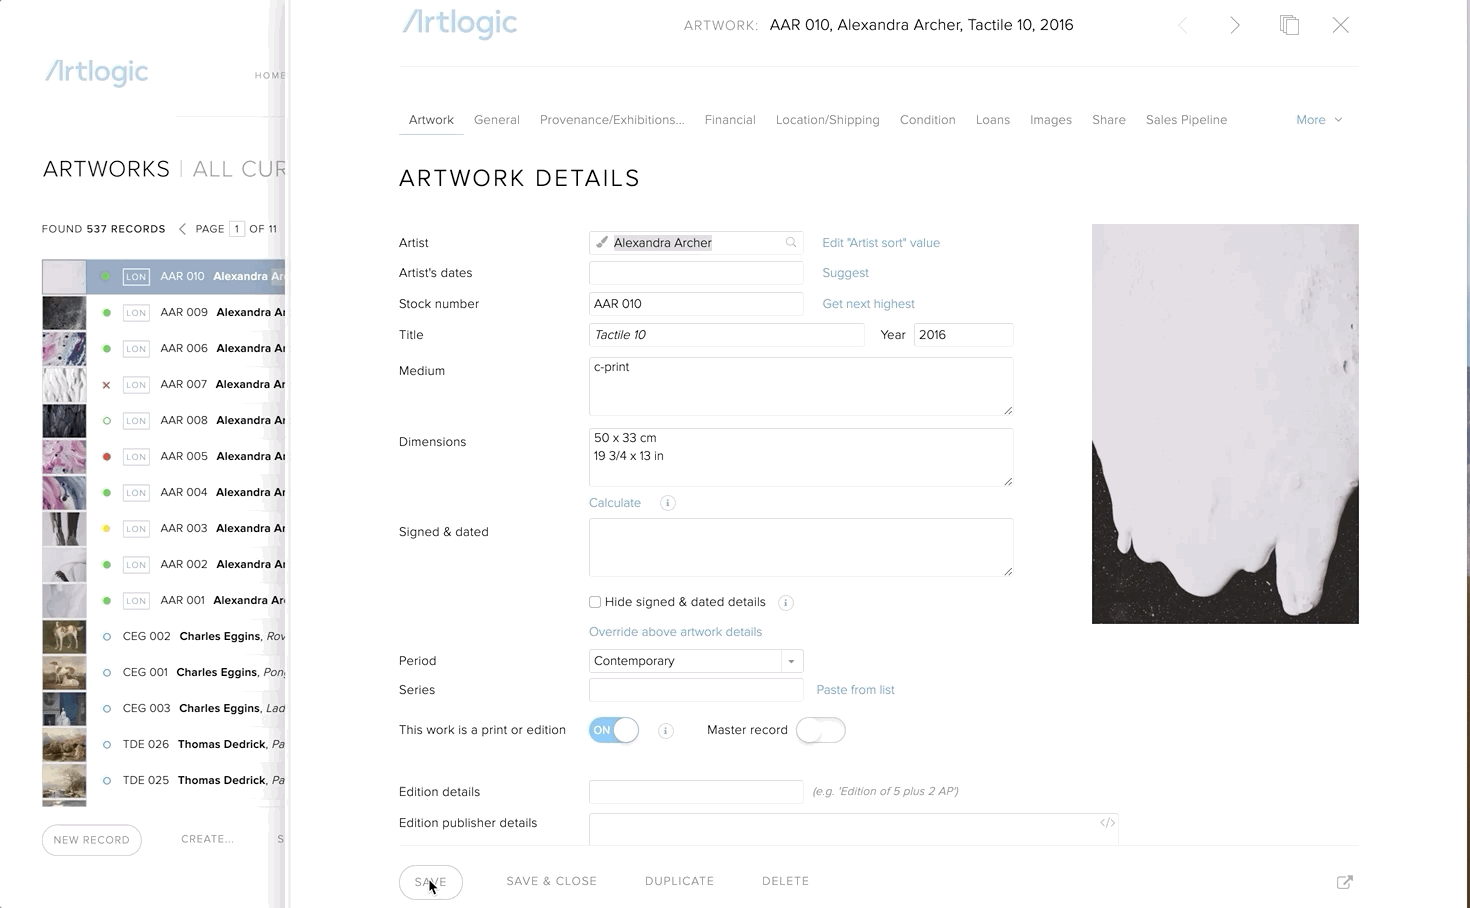The height and width of the screenshot is (908, 1470).
Task: Click red status dot for AAR 005
Action: click(107, 457)
